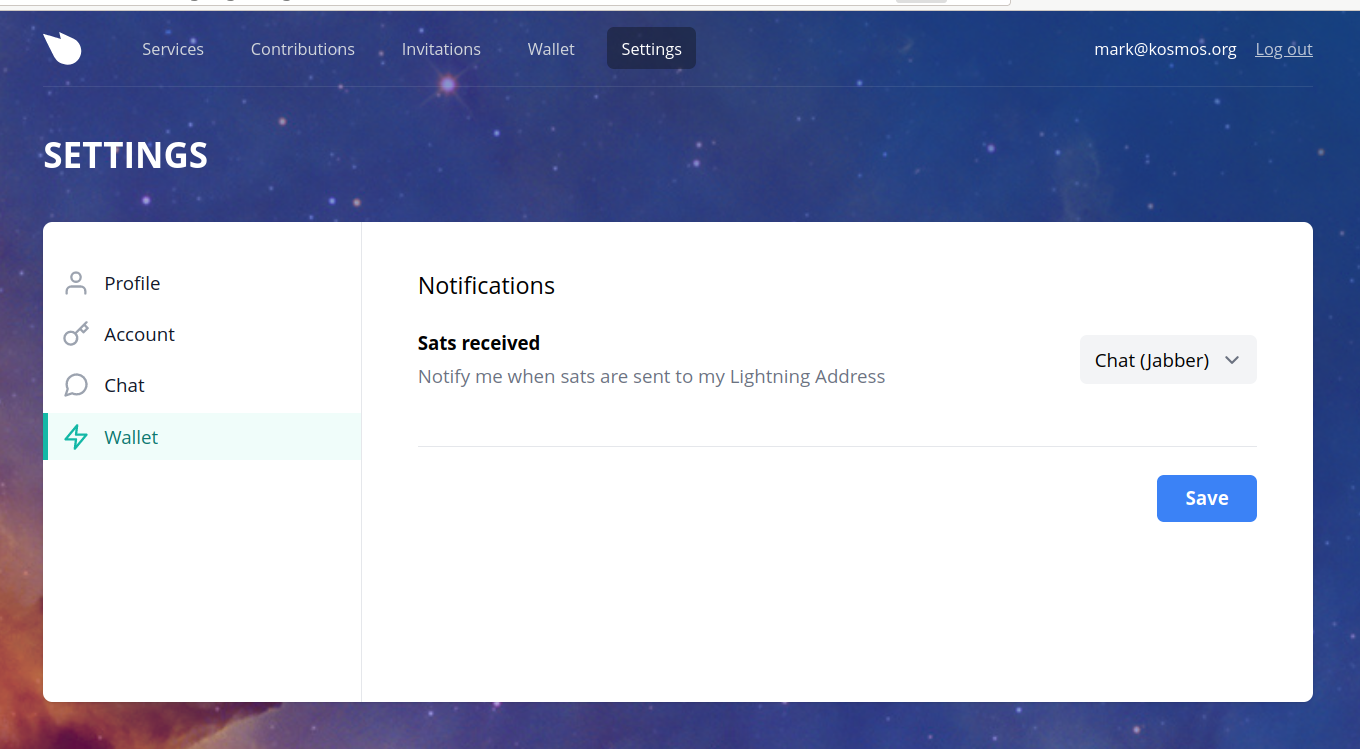Select the Chat settings section label
The image size is (1360, 749).
tap(124, 386)
